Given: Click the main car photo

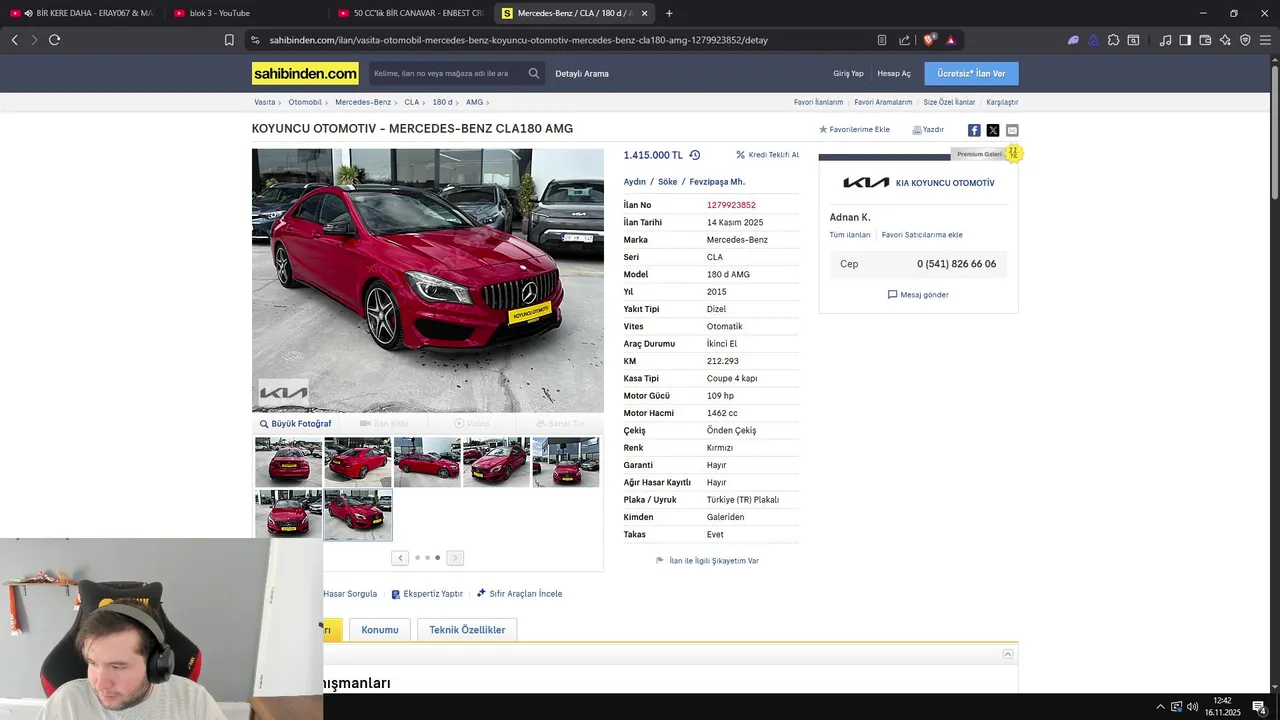Looking at the screenshot, I should click(428, 281).
